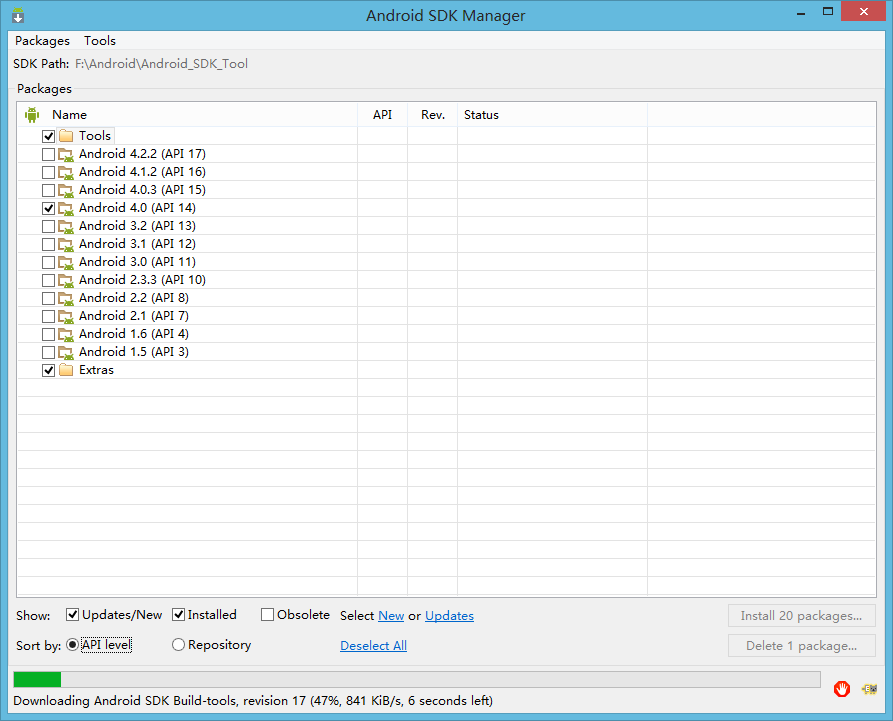Toggle the Updates/New show checkbox

click(72, 615)
